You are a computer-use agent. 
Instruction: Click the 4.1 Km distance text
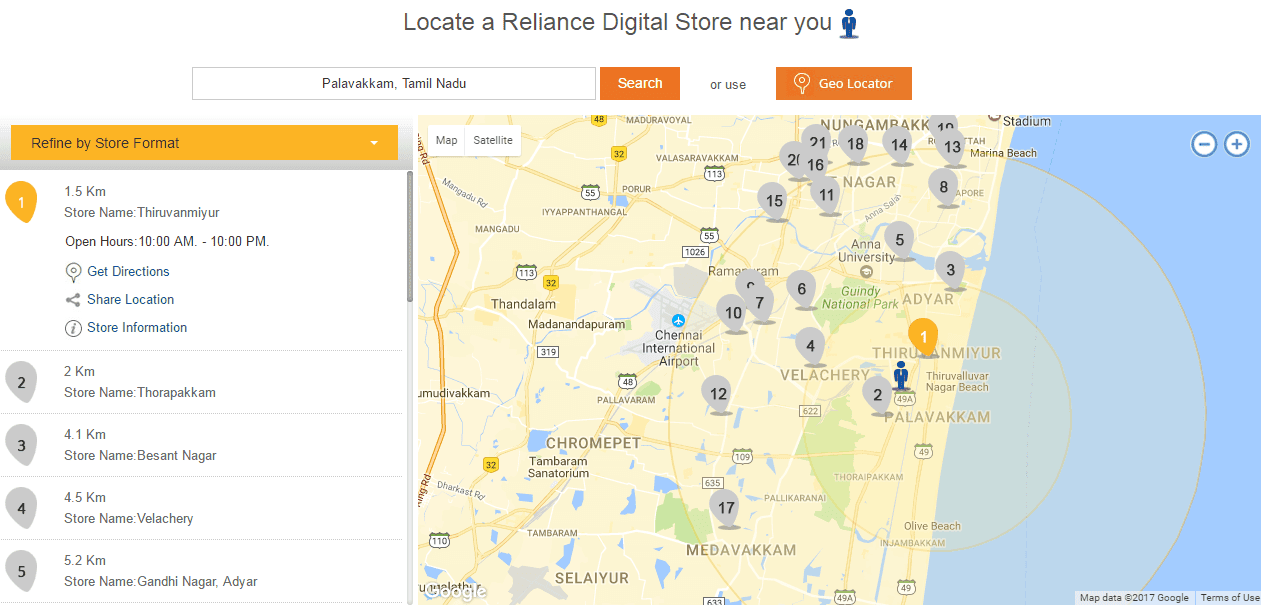[x=85, y=434]
